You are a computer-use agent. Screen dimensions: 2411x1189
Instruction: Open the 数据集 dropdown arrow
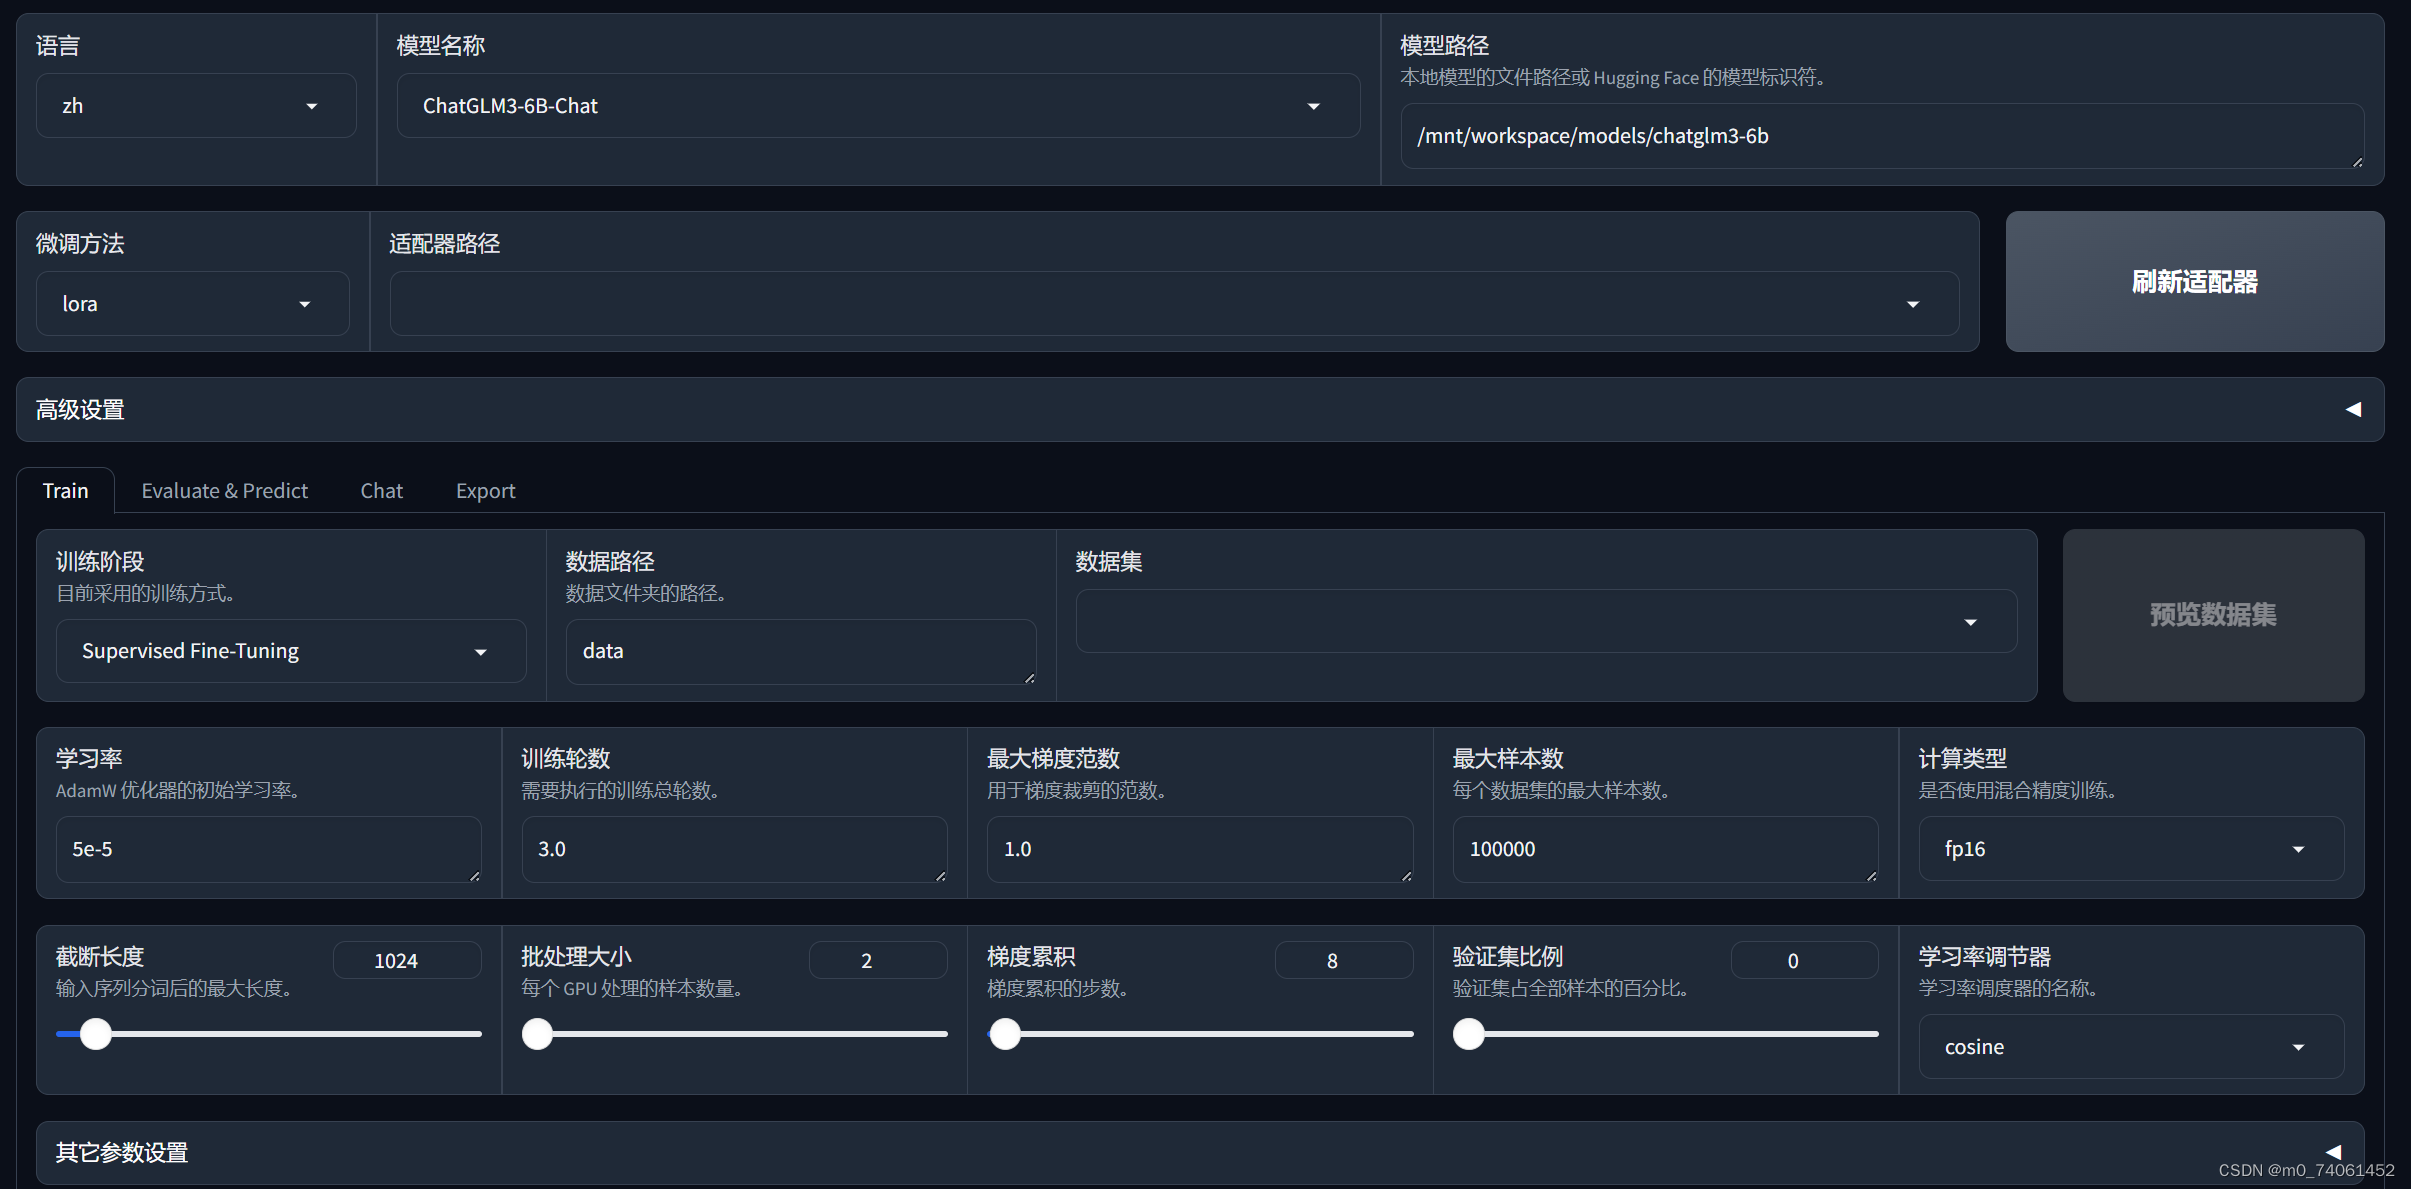coord(1970,622)
